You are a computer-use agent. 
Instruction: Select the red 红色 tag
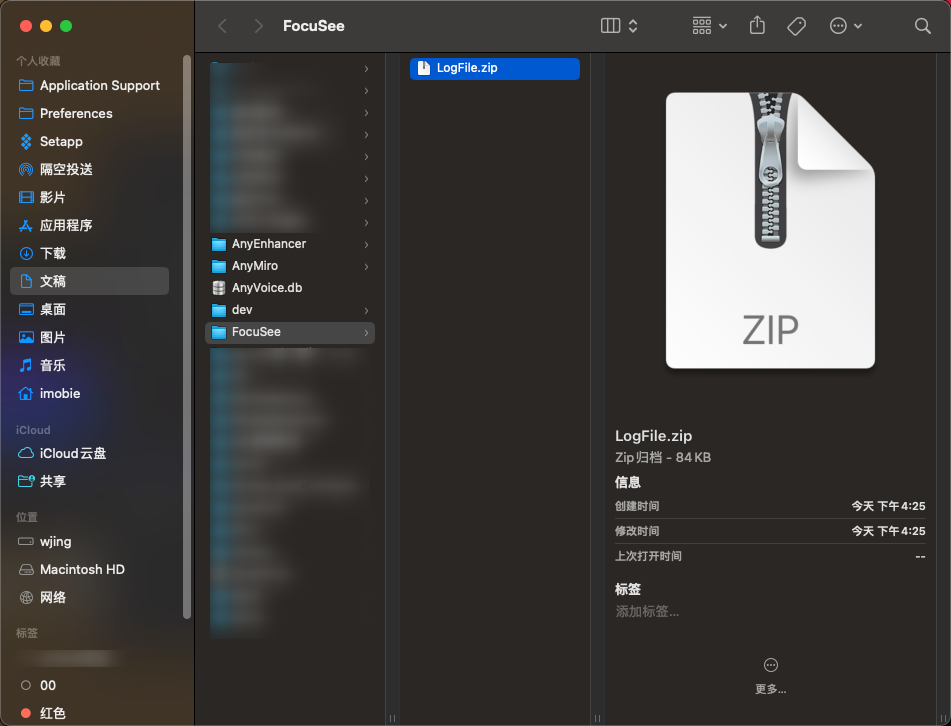[52, 713]
